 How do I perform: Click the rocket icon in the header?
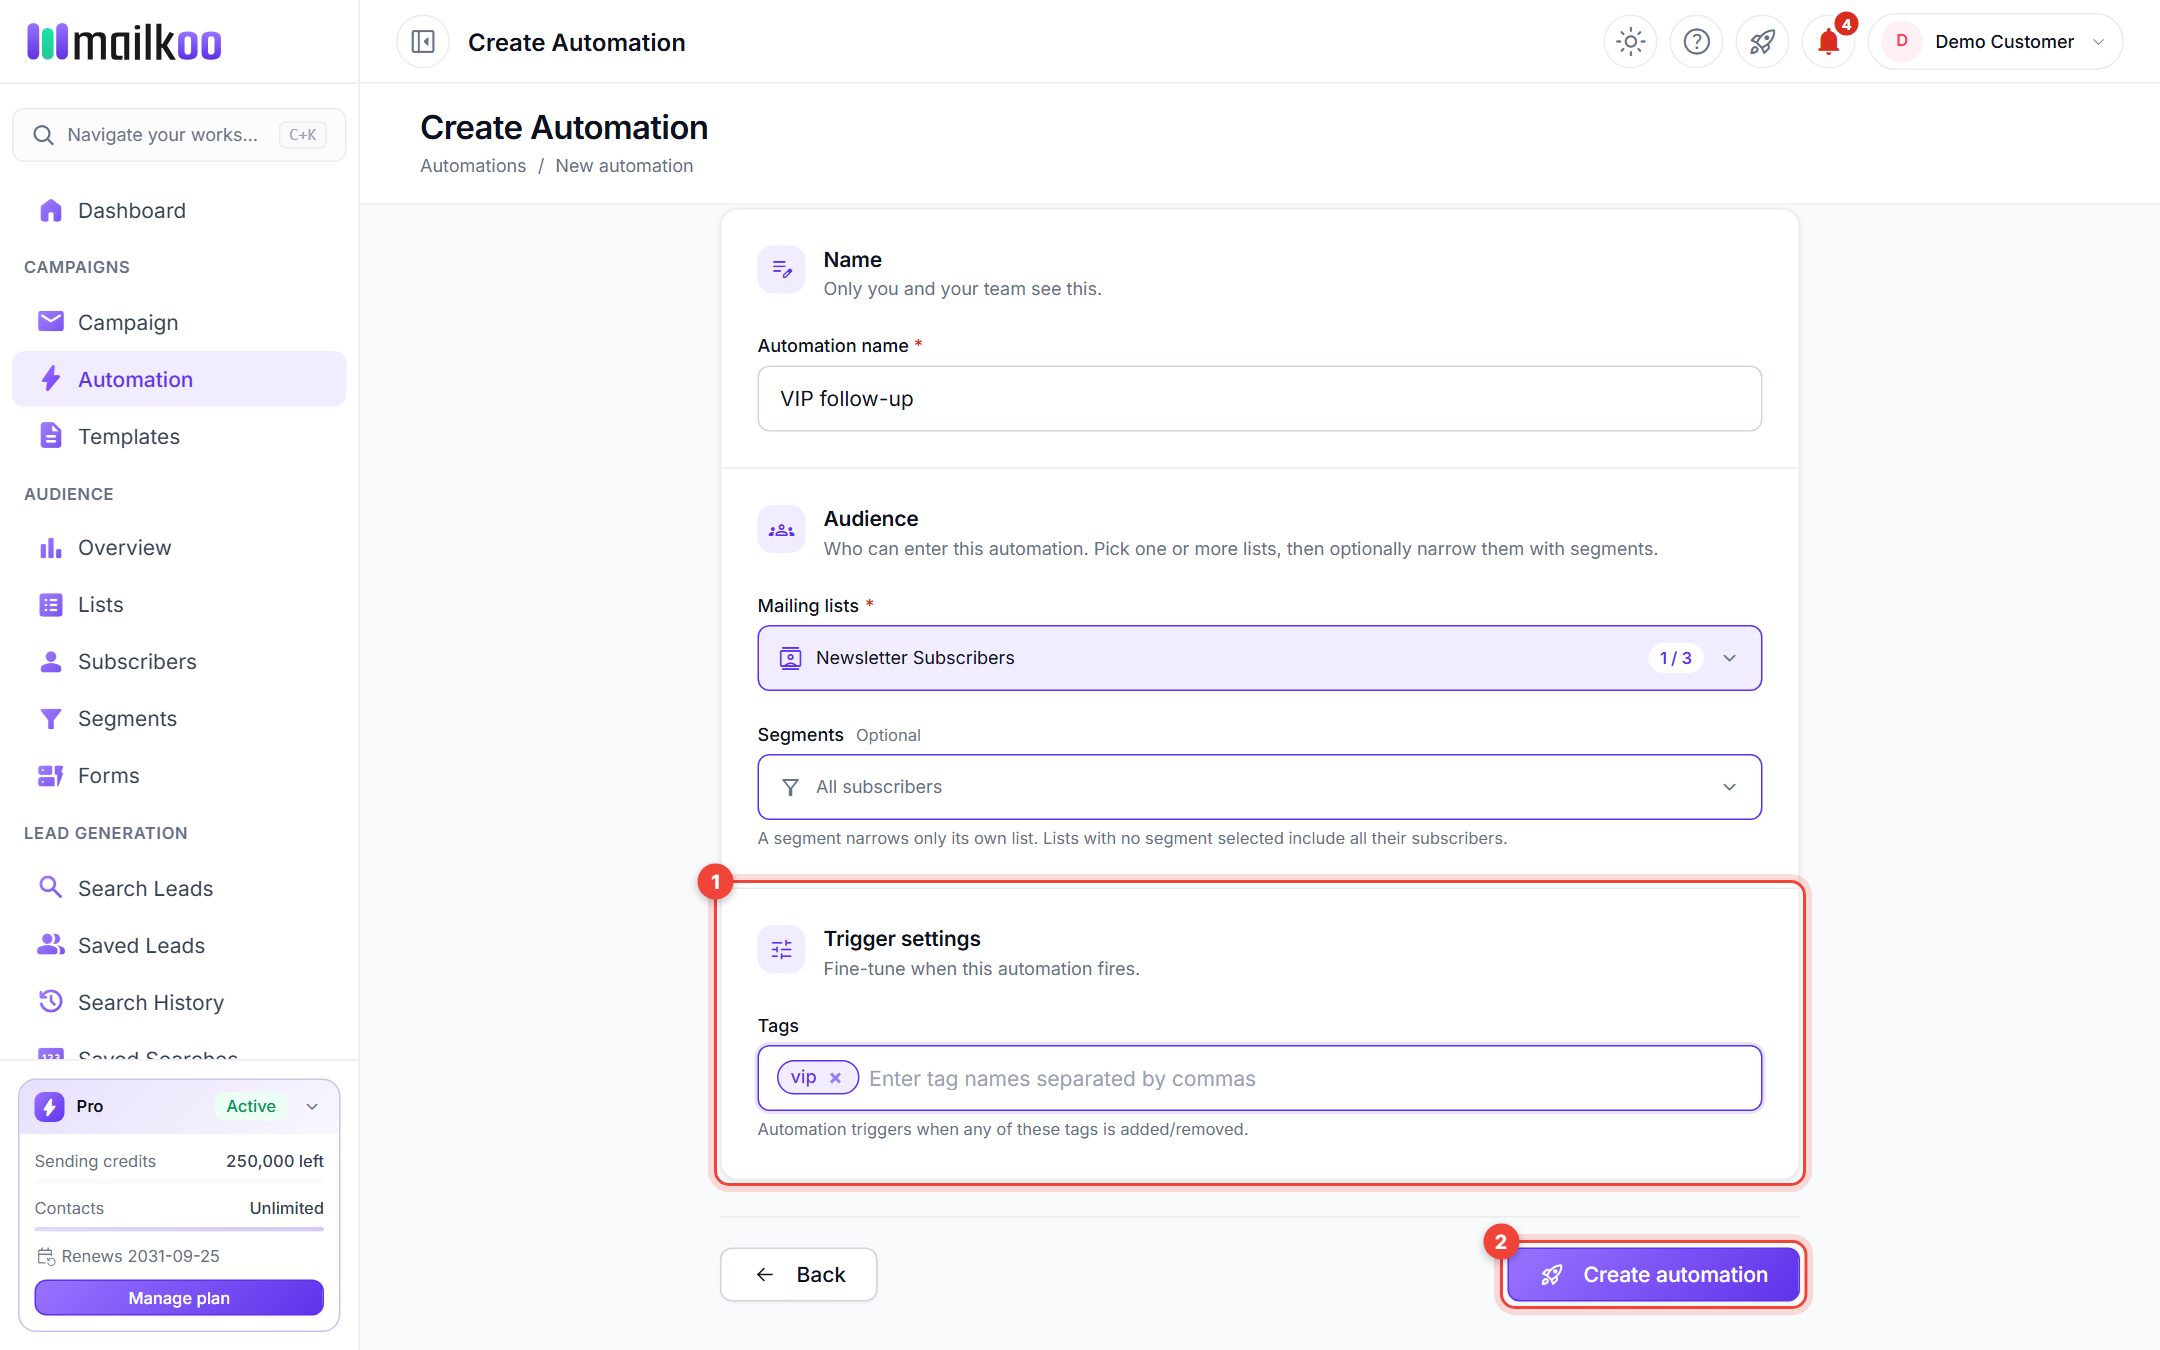pos(1762,42)
